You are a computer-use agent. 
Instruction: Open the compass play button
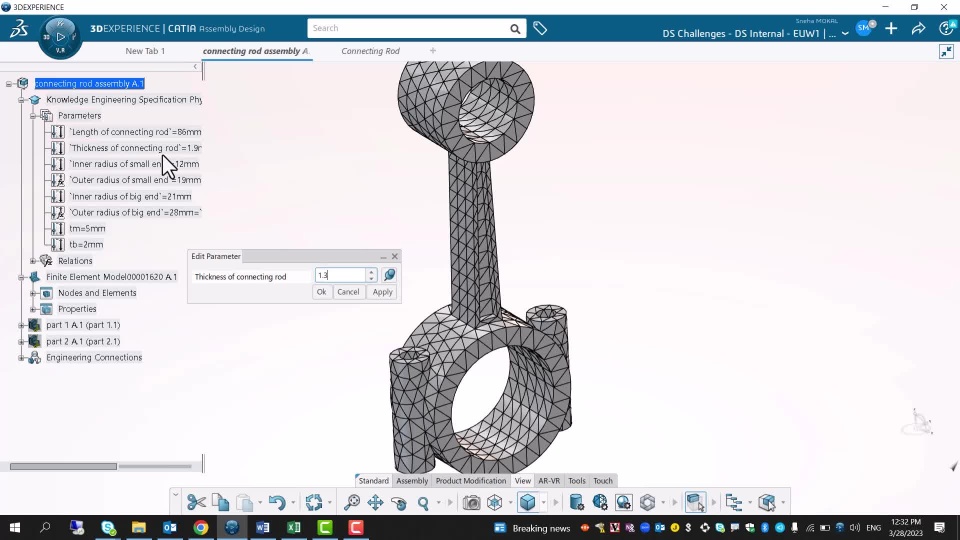60,37
